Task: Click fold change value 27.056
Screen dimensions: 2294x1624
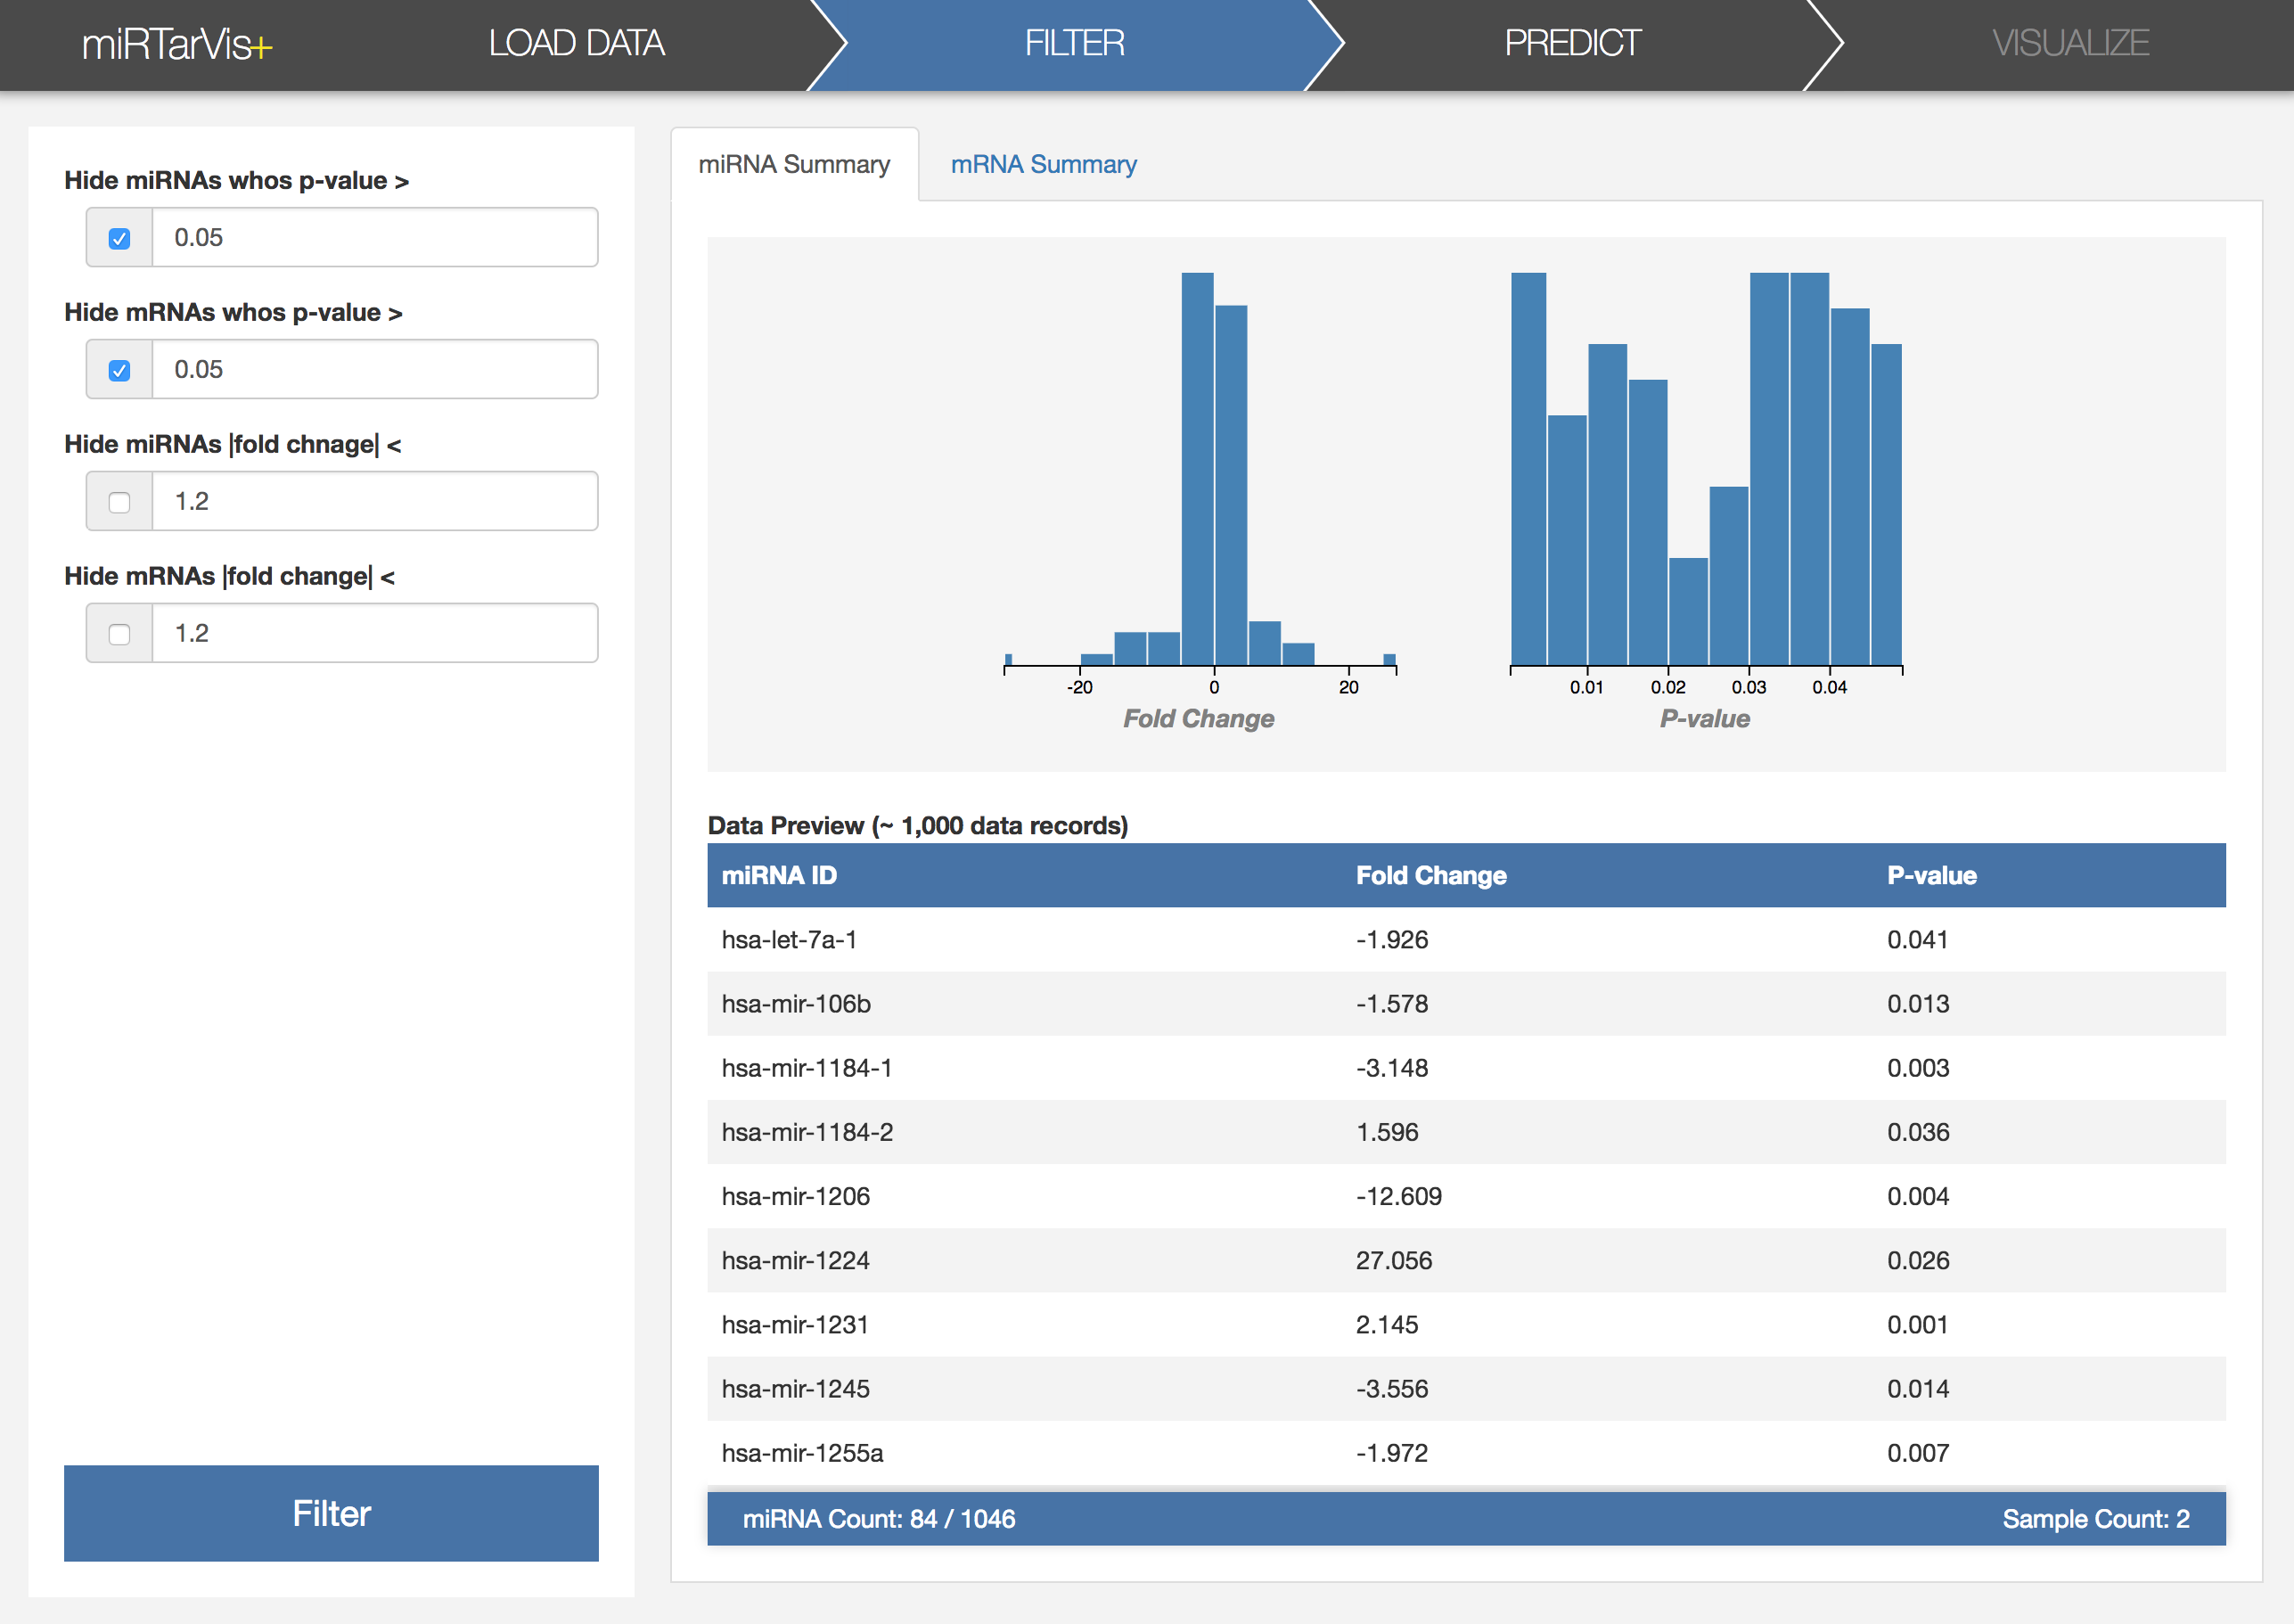Action: click(1393, 1260)
